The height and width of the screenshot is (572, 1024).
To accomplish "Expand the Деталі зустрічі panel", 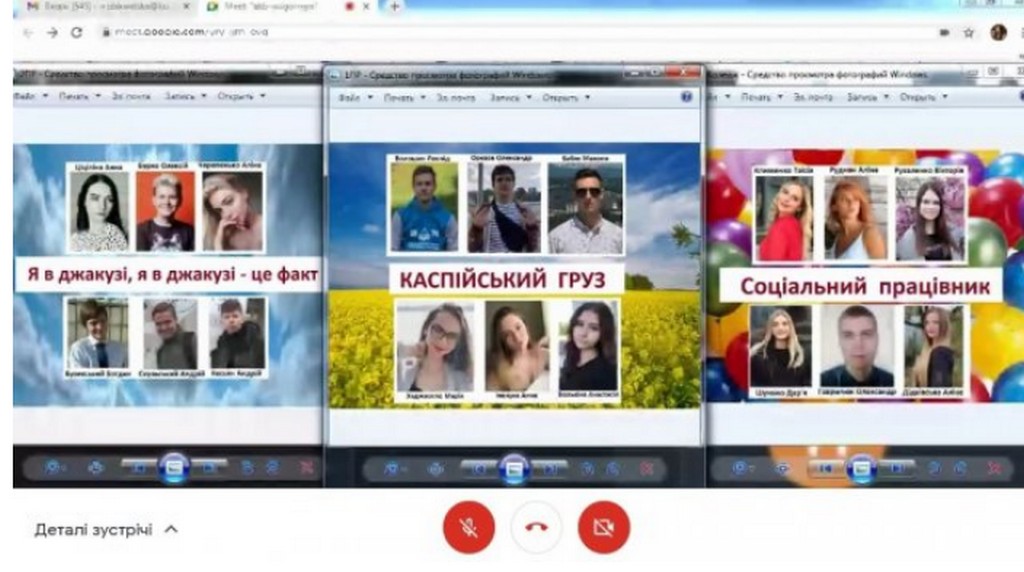I will coord(171,529).
